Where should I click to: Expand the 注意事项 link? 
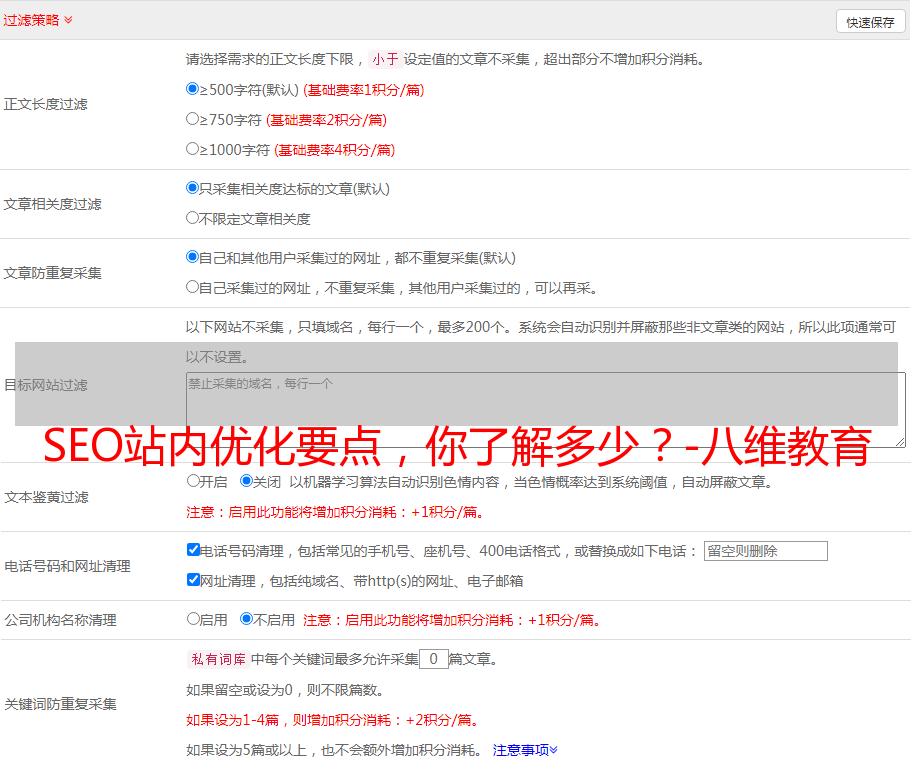[x=525, y=751]
